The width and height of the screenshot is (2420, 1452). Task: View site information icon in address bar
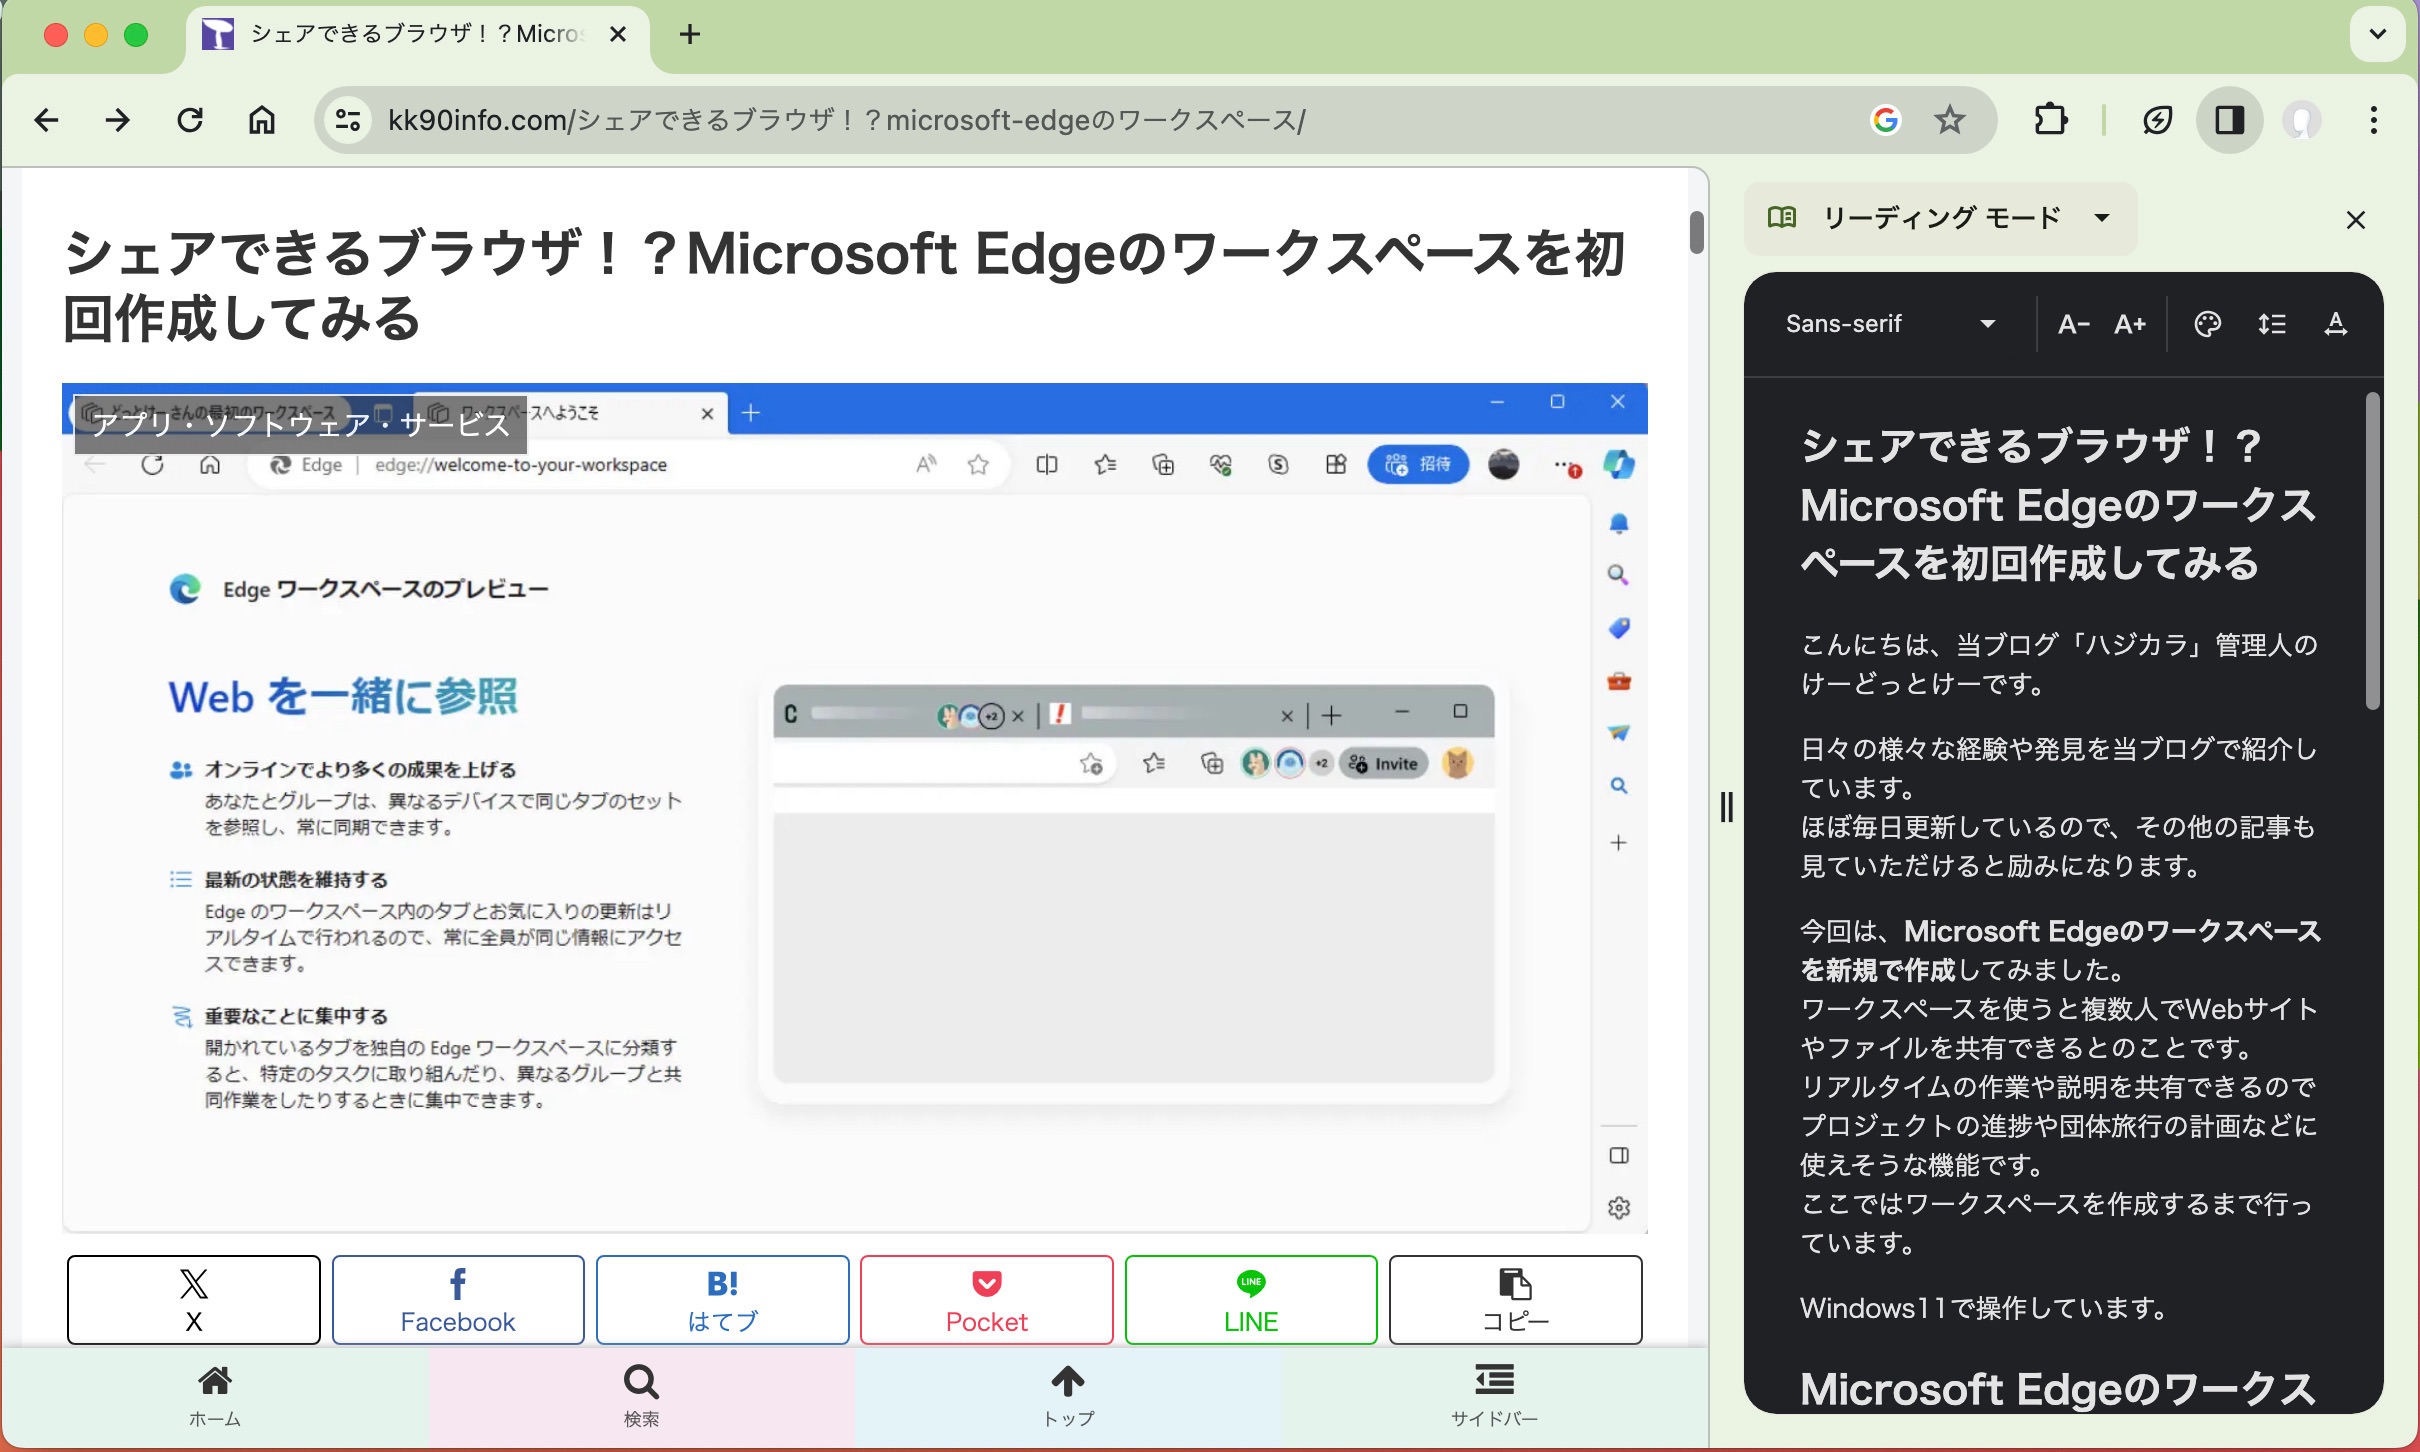click(347, 121)
